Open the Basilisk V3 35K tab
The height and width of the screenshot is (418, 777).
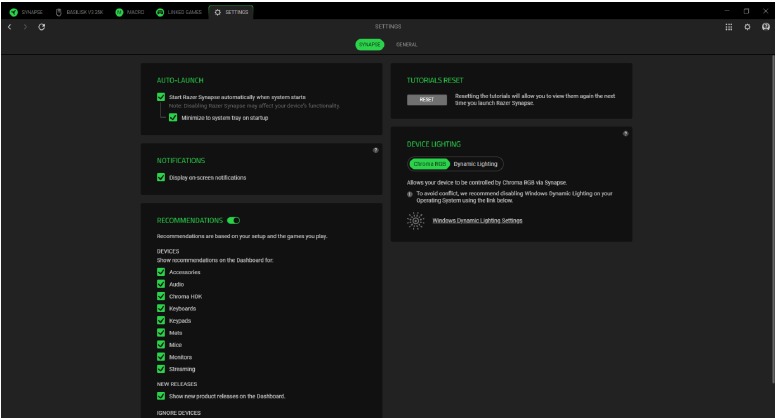[80, 12]
